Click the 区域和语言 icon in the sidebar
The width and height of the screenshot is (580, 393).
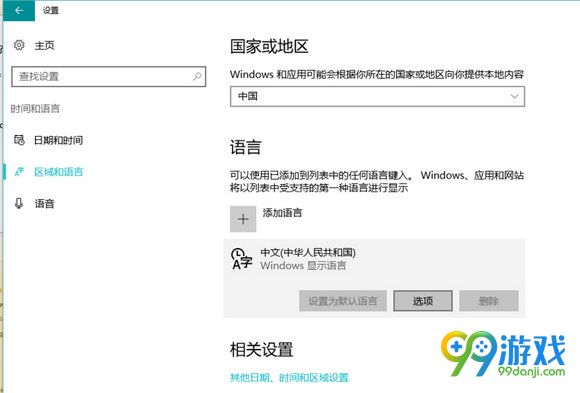point(19,172)
